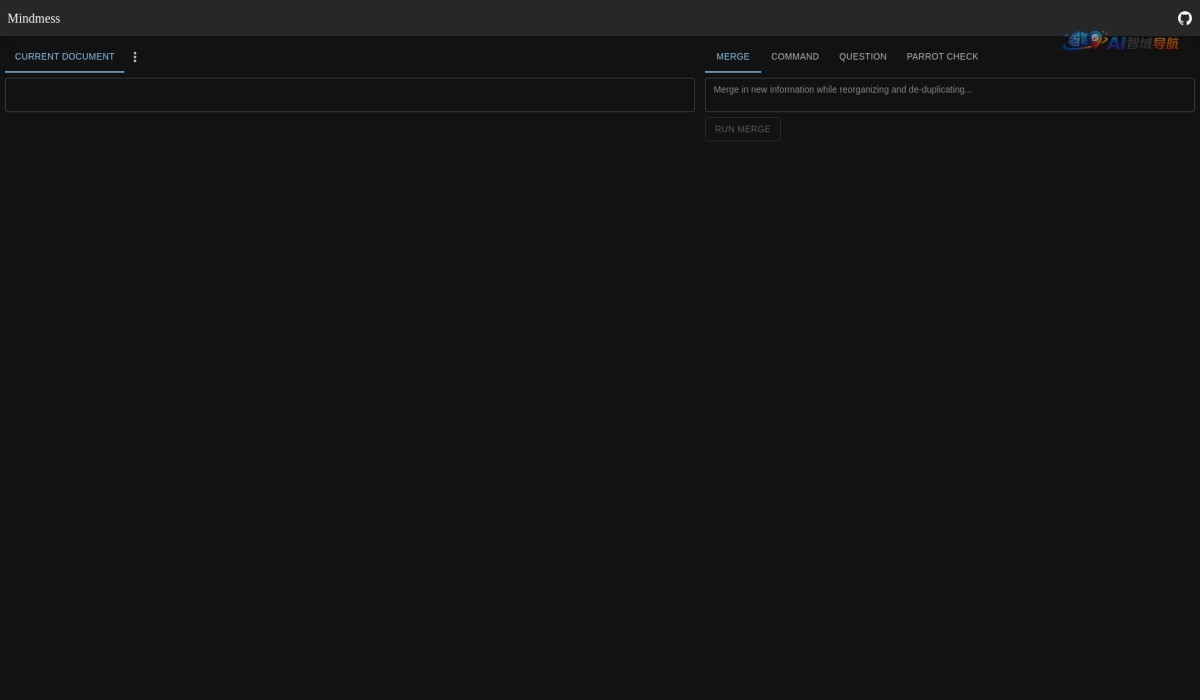Viewport: 1200px width, 700px height.
Task: Click the merge field placeholder text
Action: [842, 90]
